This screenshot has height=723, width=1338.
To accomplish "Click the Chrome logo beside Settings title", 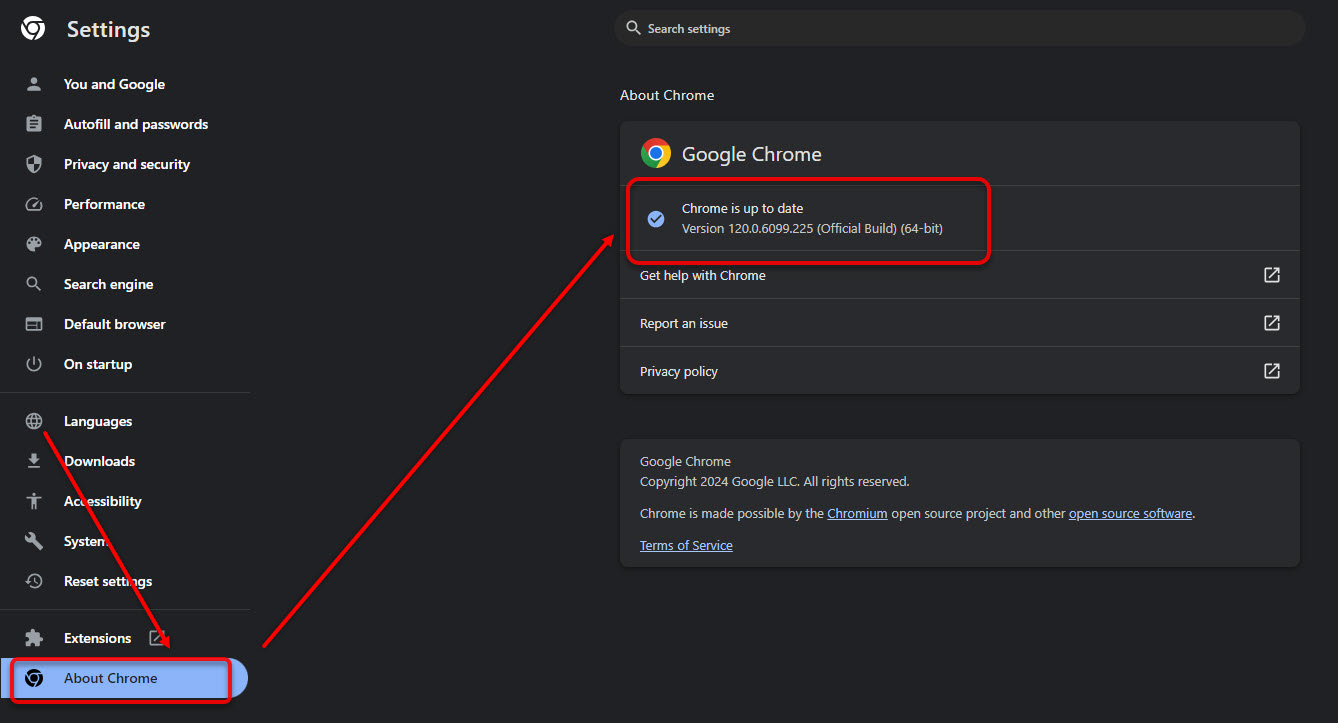I will pos(33,29).
